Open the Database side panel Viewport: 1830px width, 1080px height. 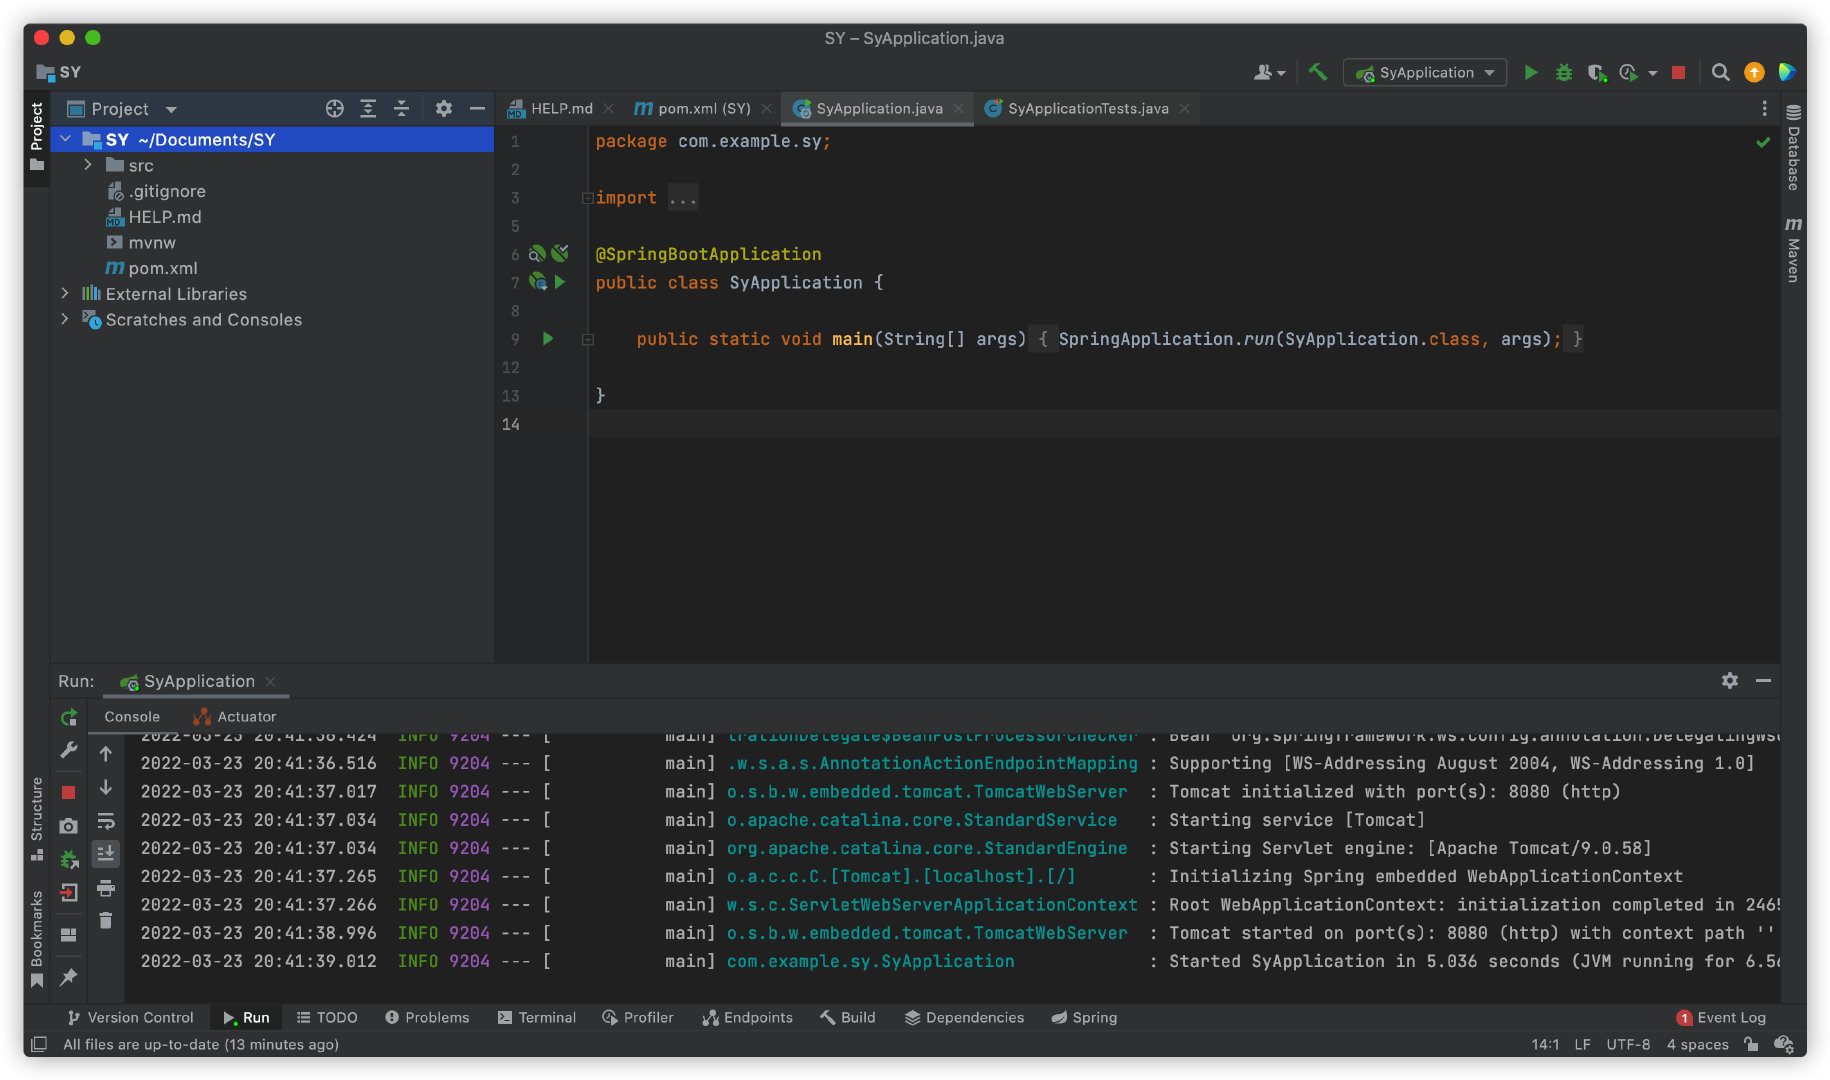1794,147
